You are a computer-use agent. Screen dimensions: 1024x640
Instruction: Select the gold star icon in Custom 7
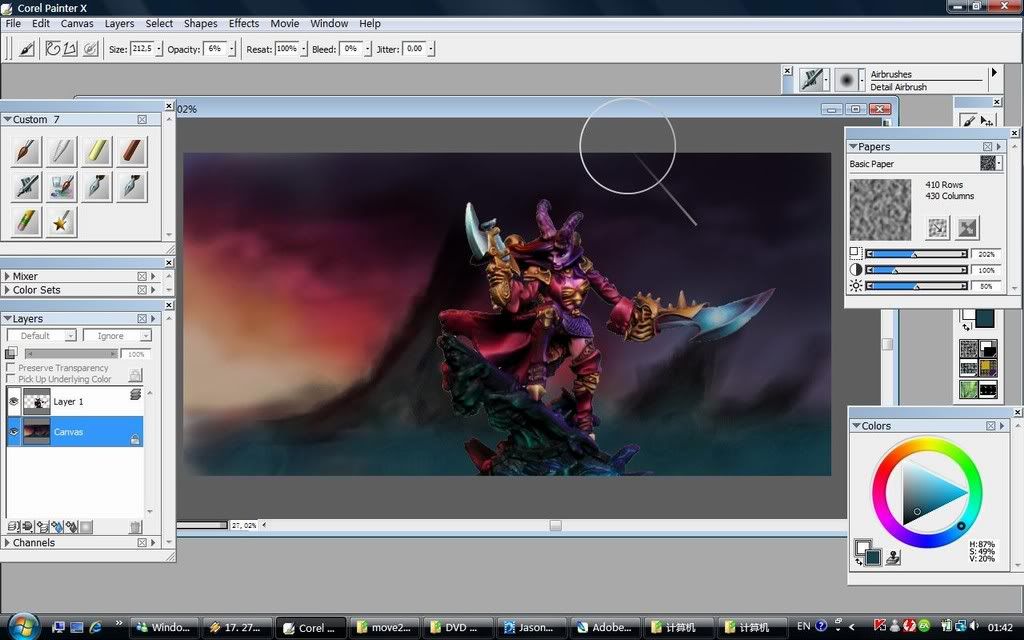point(61,222)
